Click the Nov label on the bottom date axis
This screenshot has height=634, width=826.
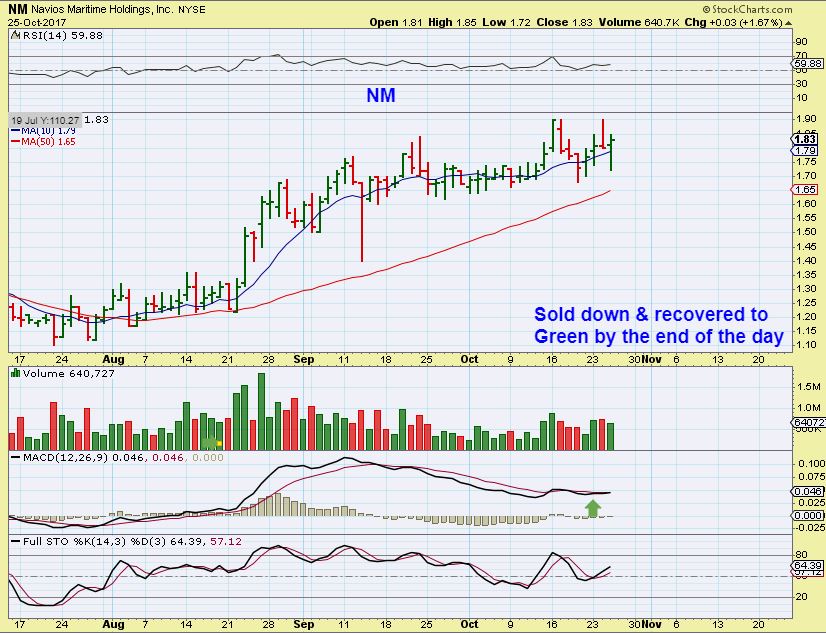click(652, 624)
